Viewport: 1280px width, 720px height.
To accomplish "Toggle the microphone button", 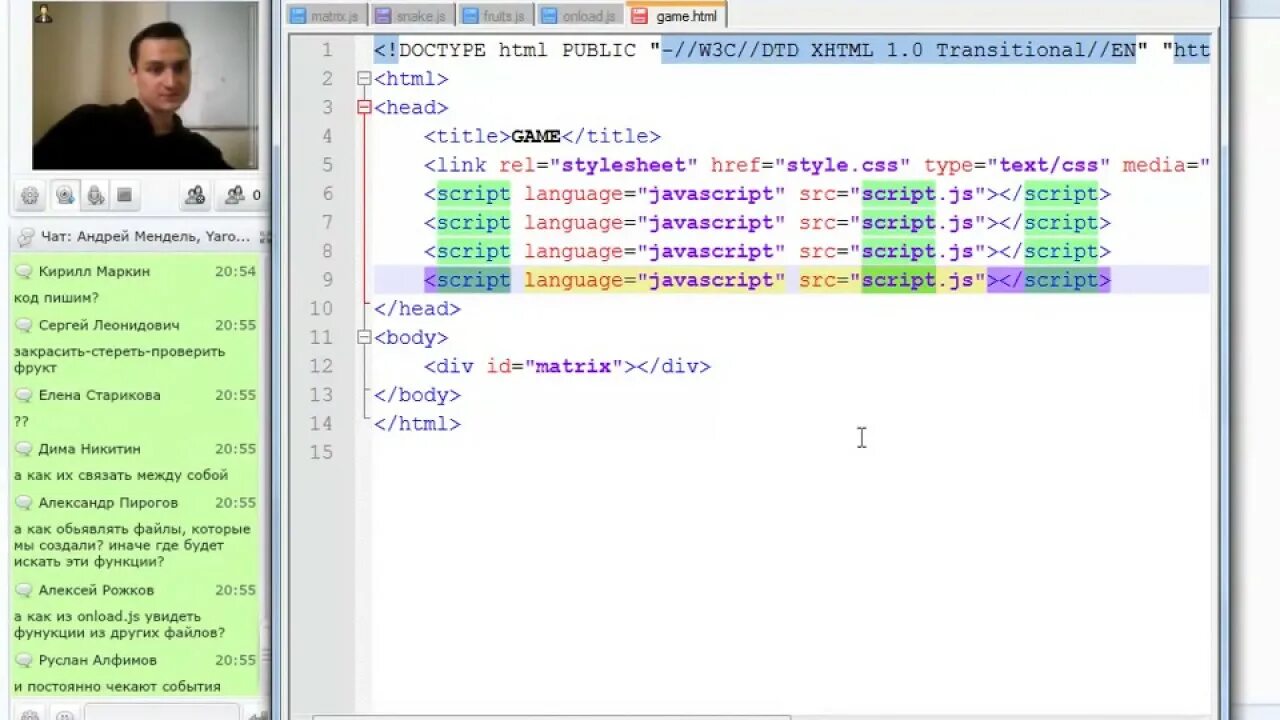I will [95, 195].
